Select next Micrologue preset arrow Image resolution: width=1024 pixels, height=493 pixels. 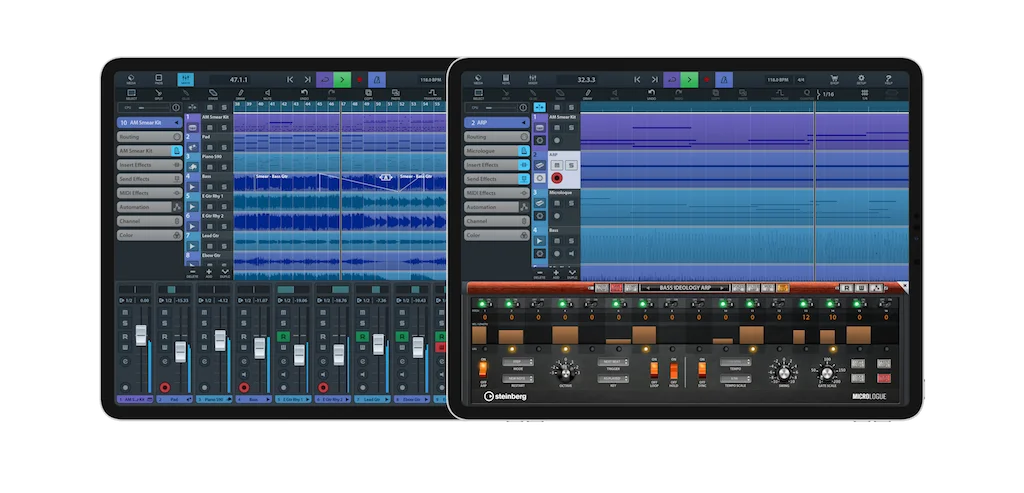tap(724, 288)
